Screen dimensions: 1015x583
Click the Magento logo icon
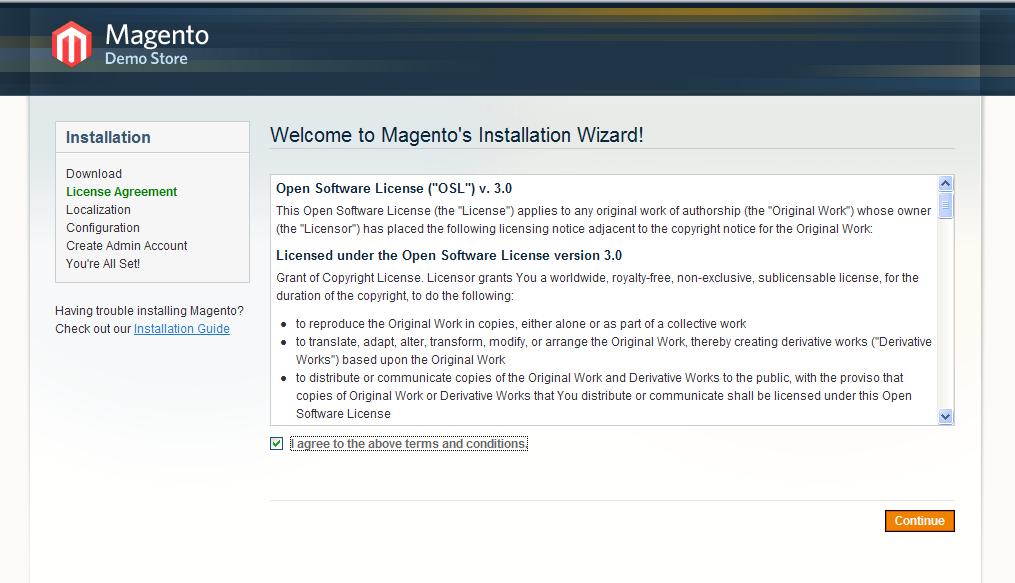click(72, 45)
